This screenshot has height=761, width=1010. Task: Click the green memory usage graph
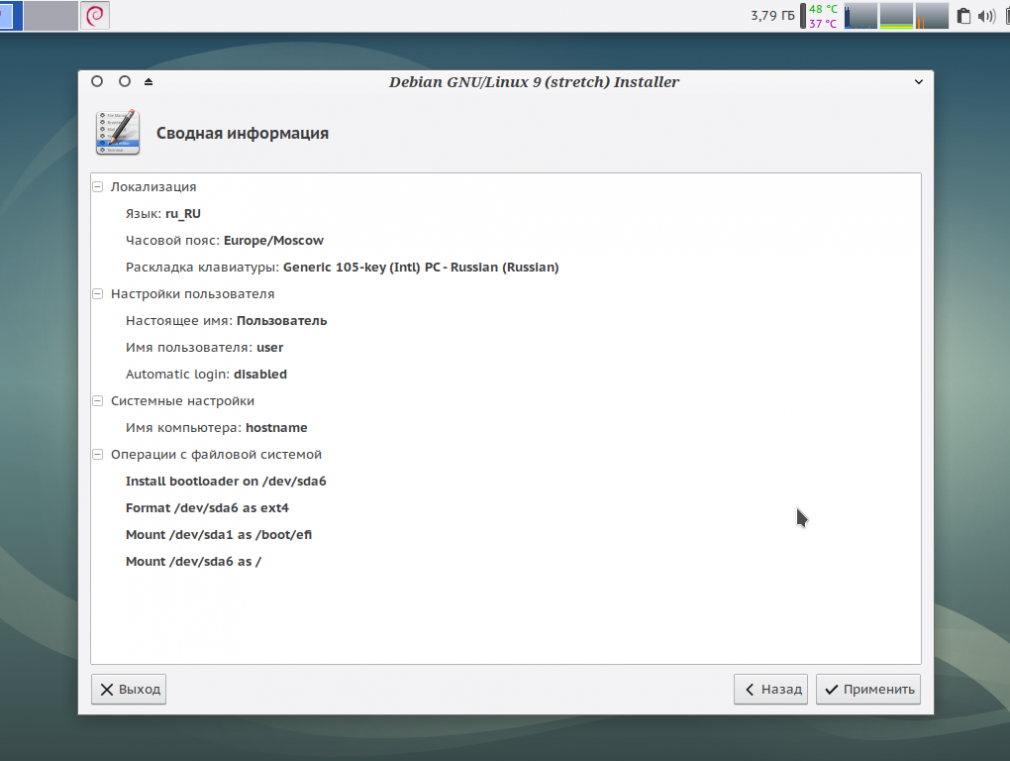tap(896, 16)
